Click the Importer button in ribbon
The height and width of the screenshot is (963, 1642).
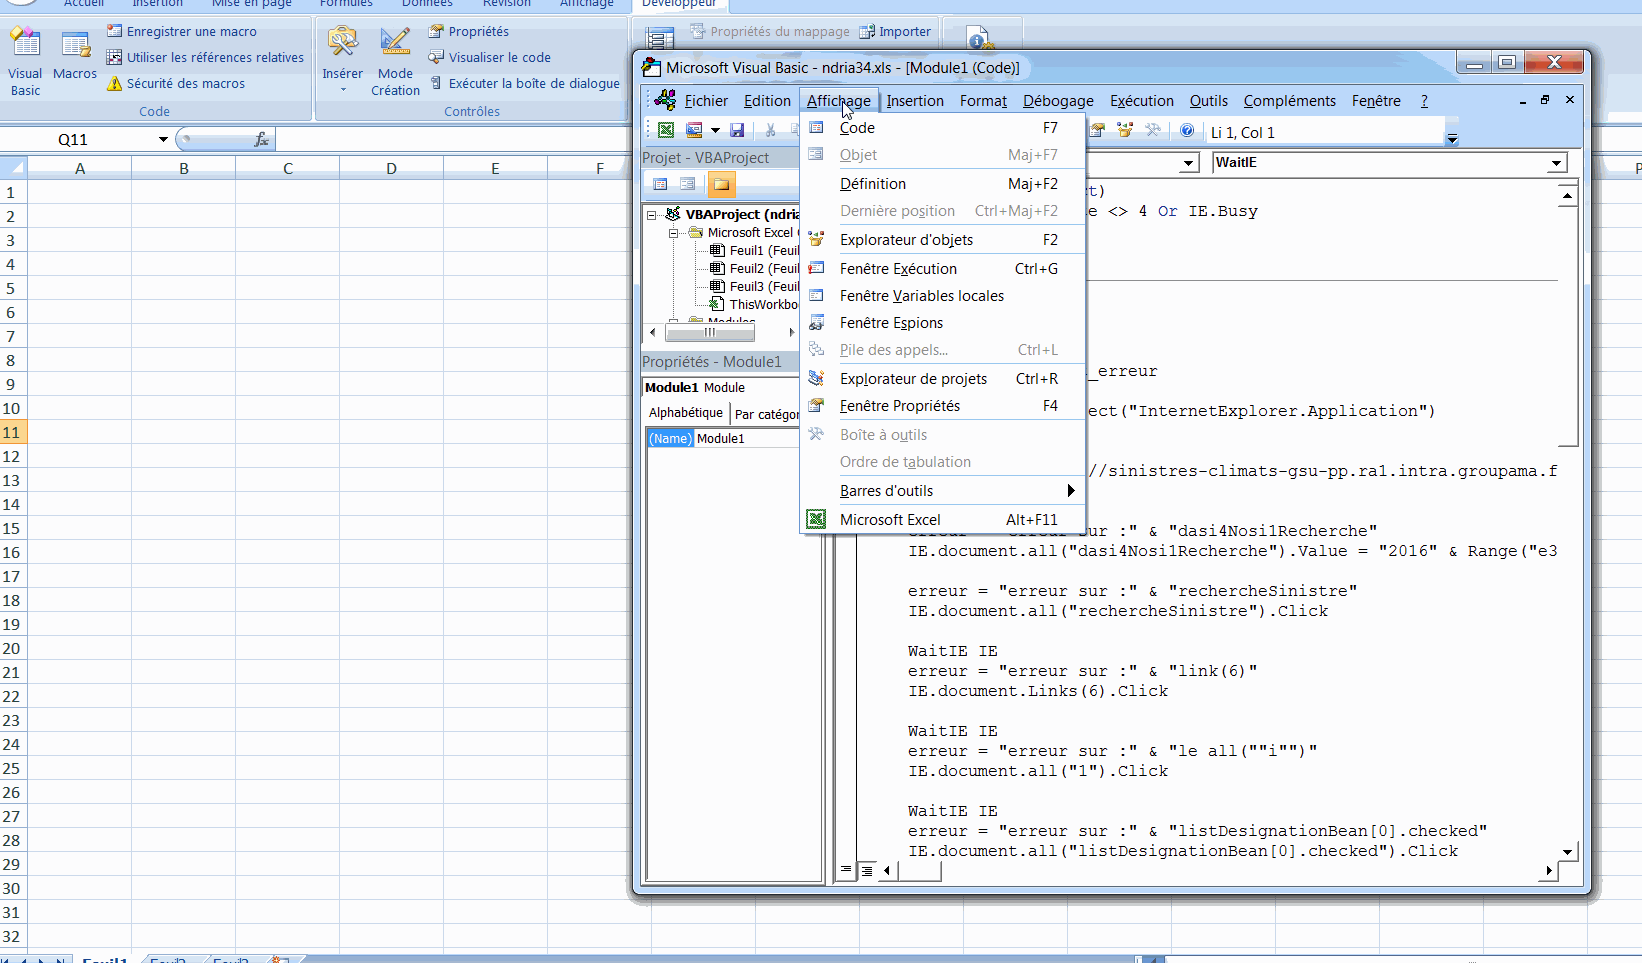pyautogui.click(x=896, y=32)
